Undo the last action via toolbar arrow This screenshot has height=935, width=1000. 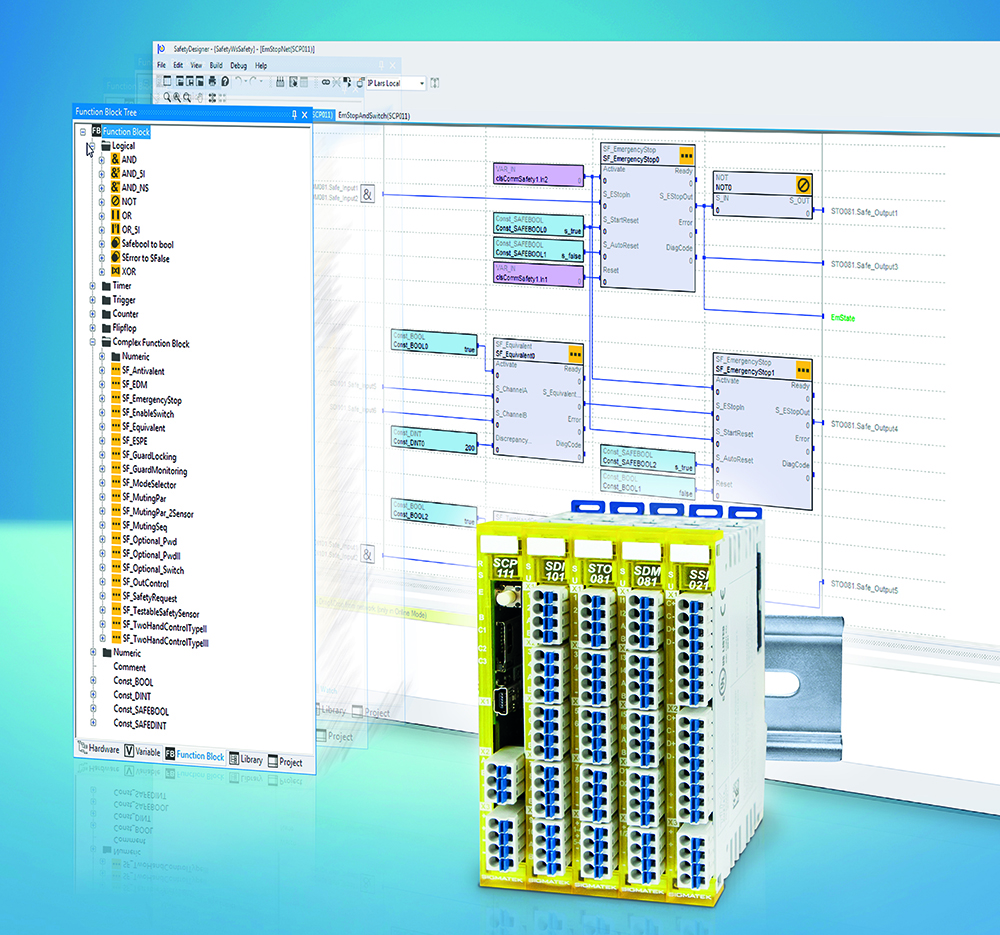(239, 81)
